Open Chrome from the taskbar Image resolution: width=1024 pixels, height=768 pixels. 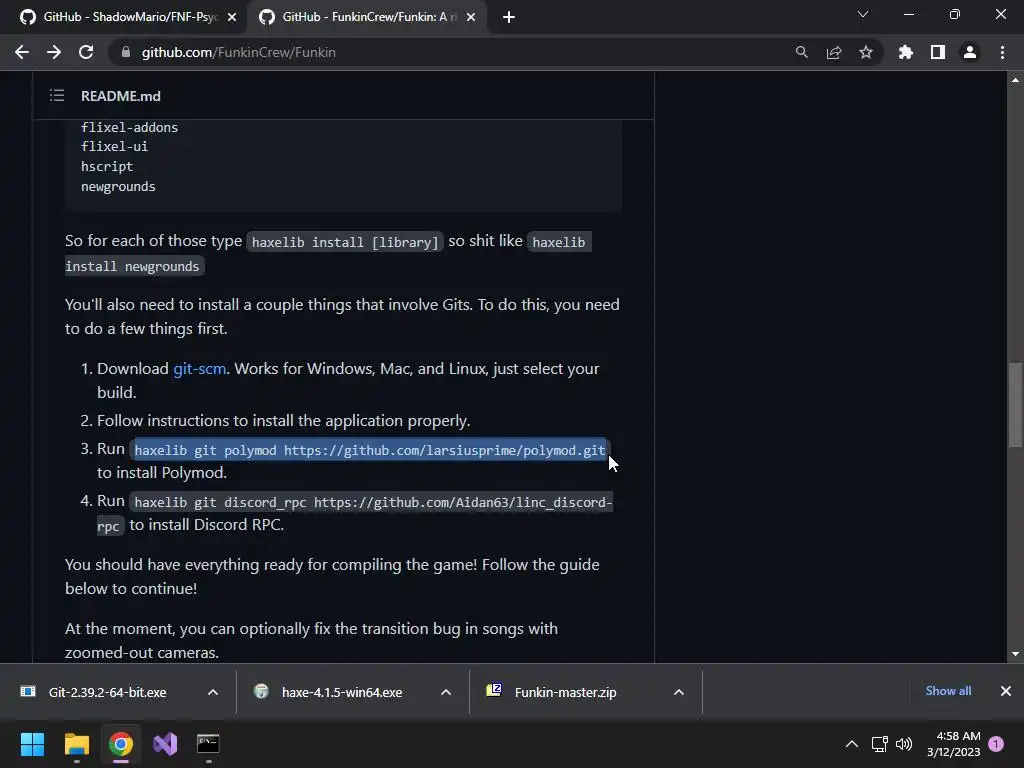click(x=121, y=744)
